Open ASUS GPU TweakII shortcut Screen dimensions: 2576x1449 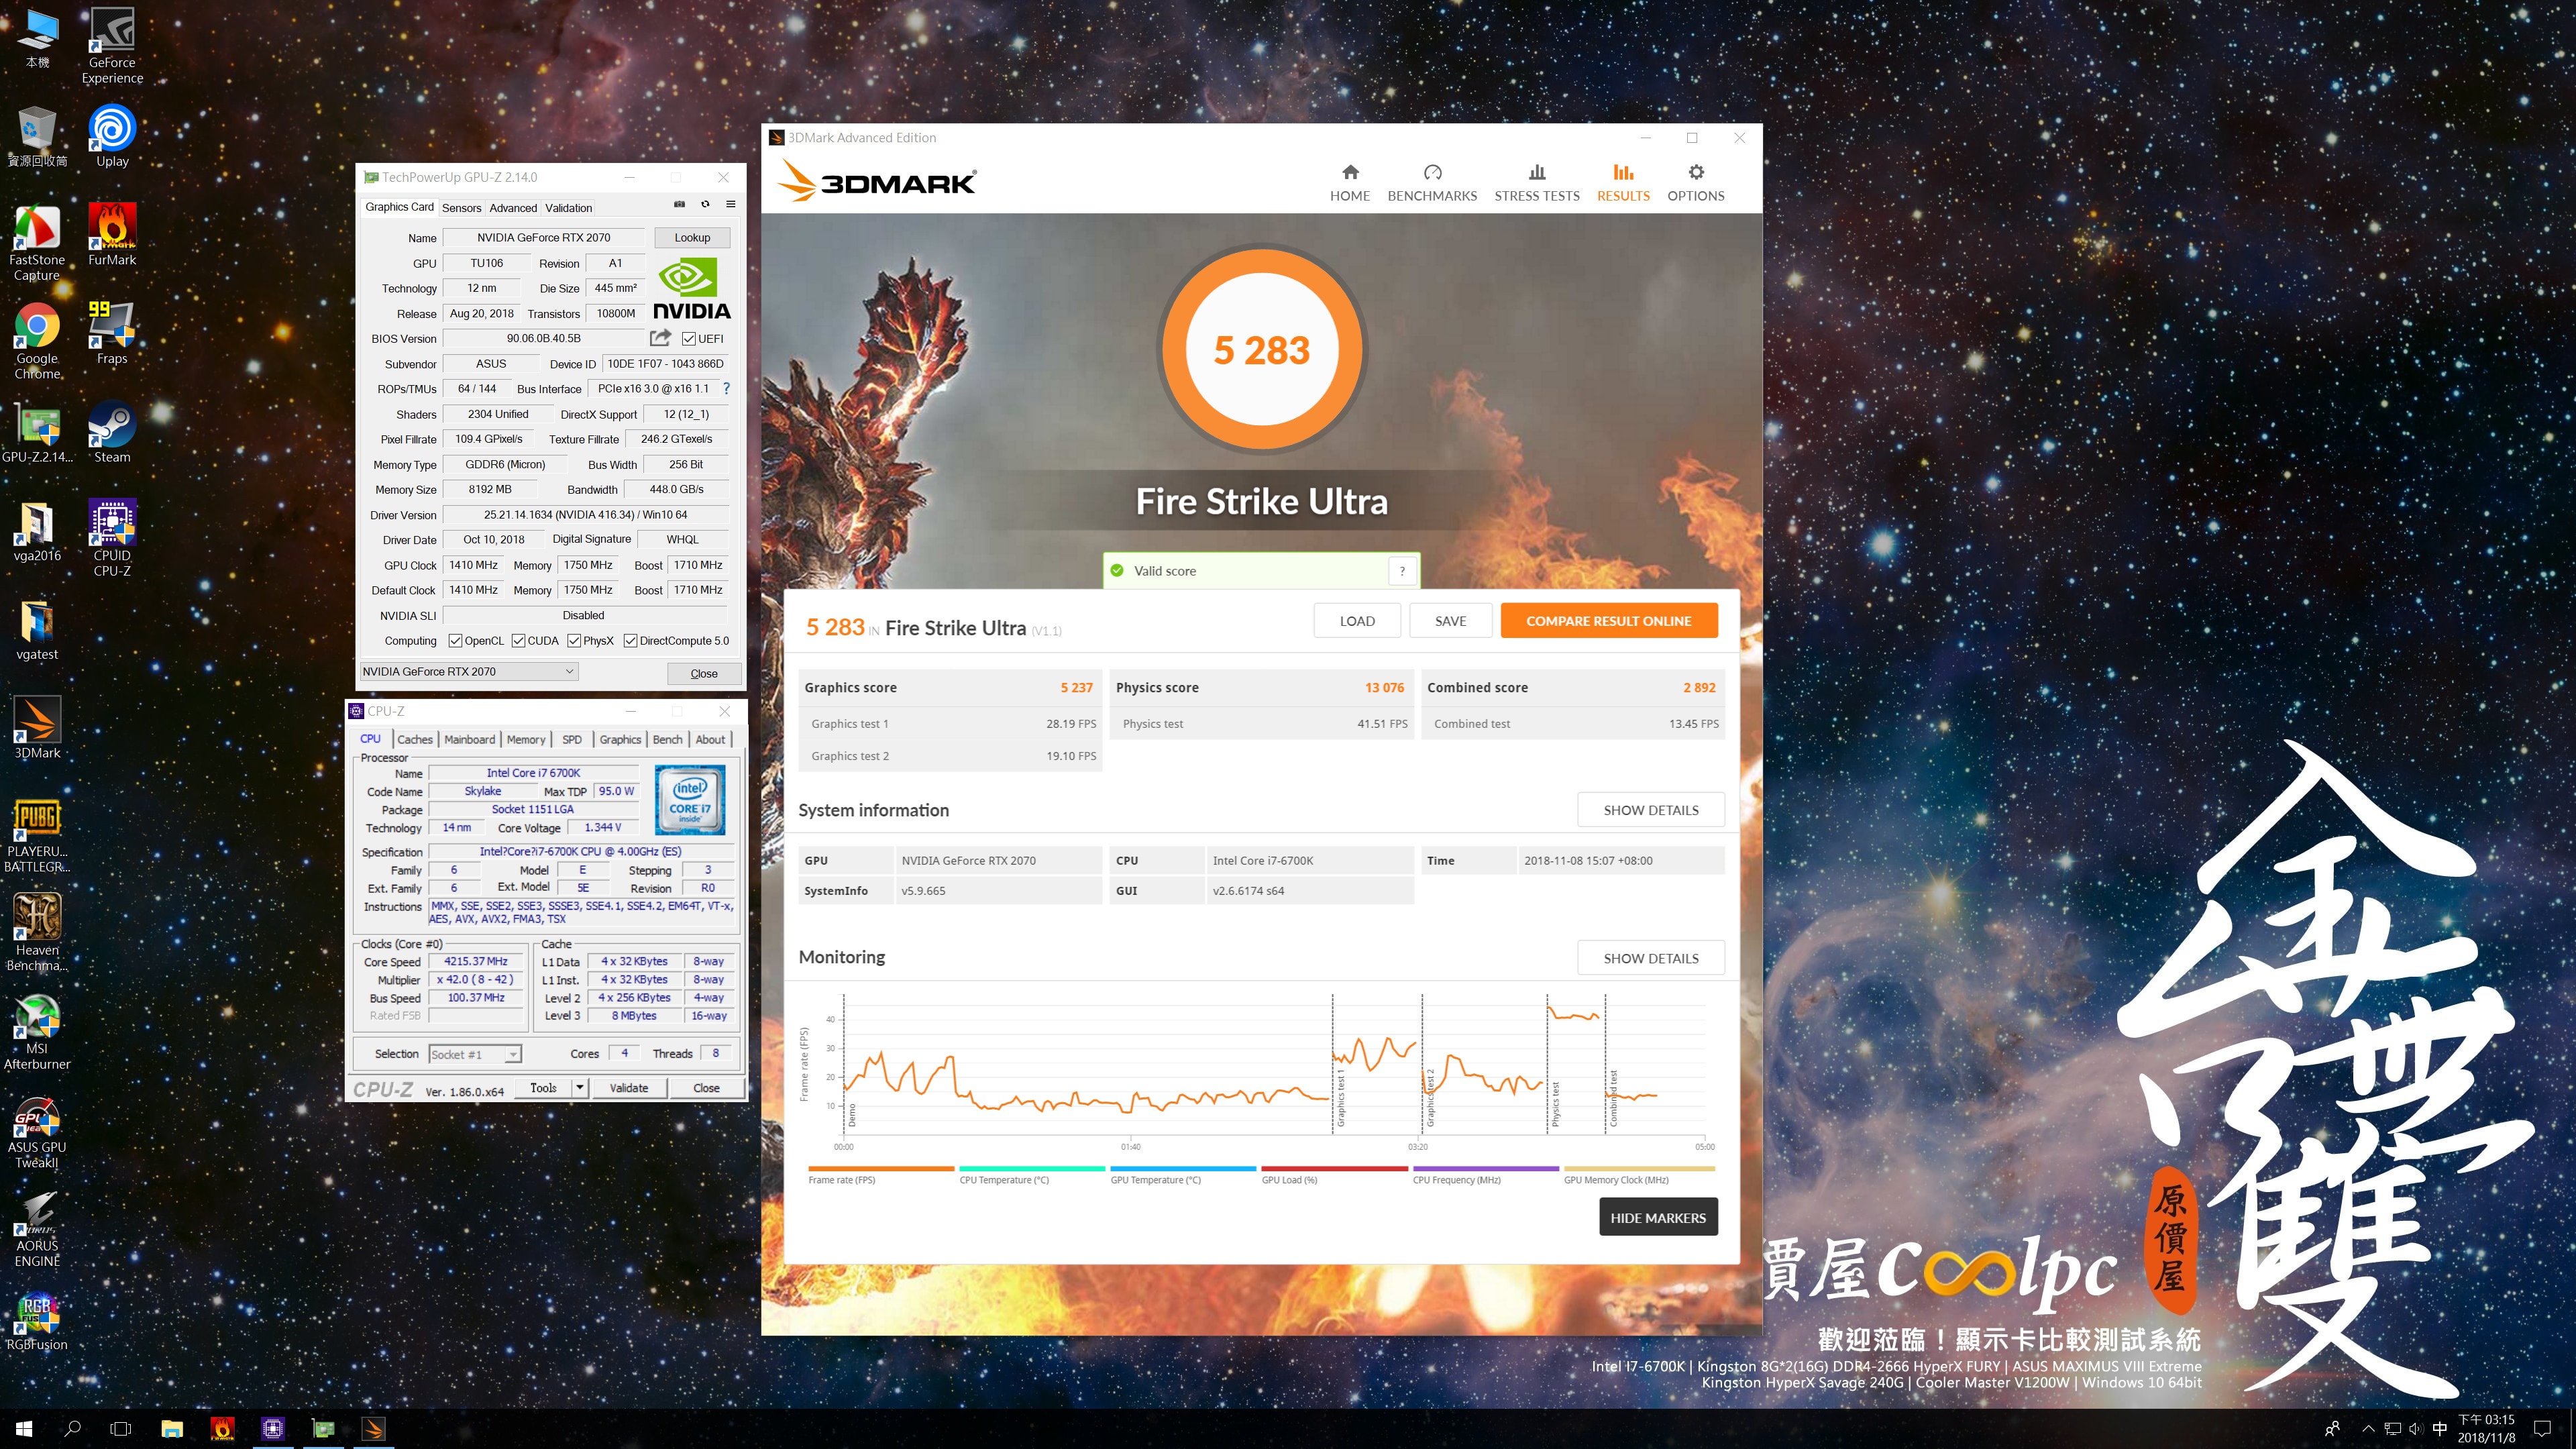(37, 1131)
